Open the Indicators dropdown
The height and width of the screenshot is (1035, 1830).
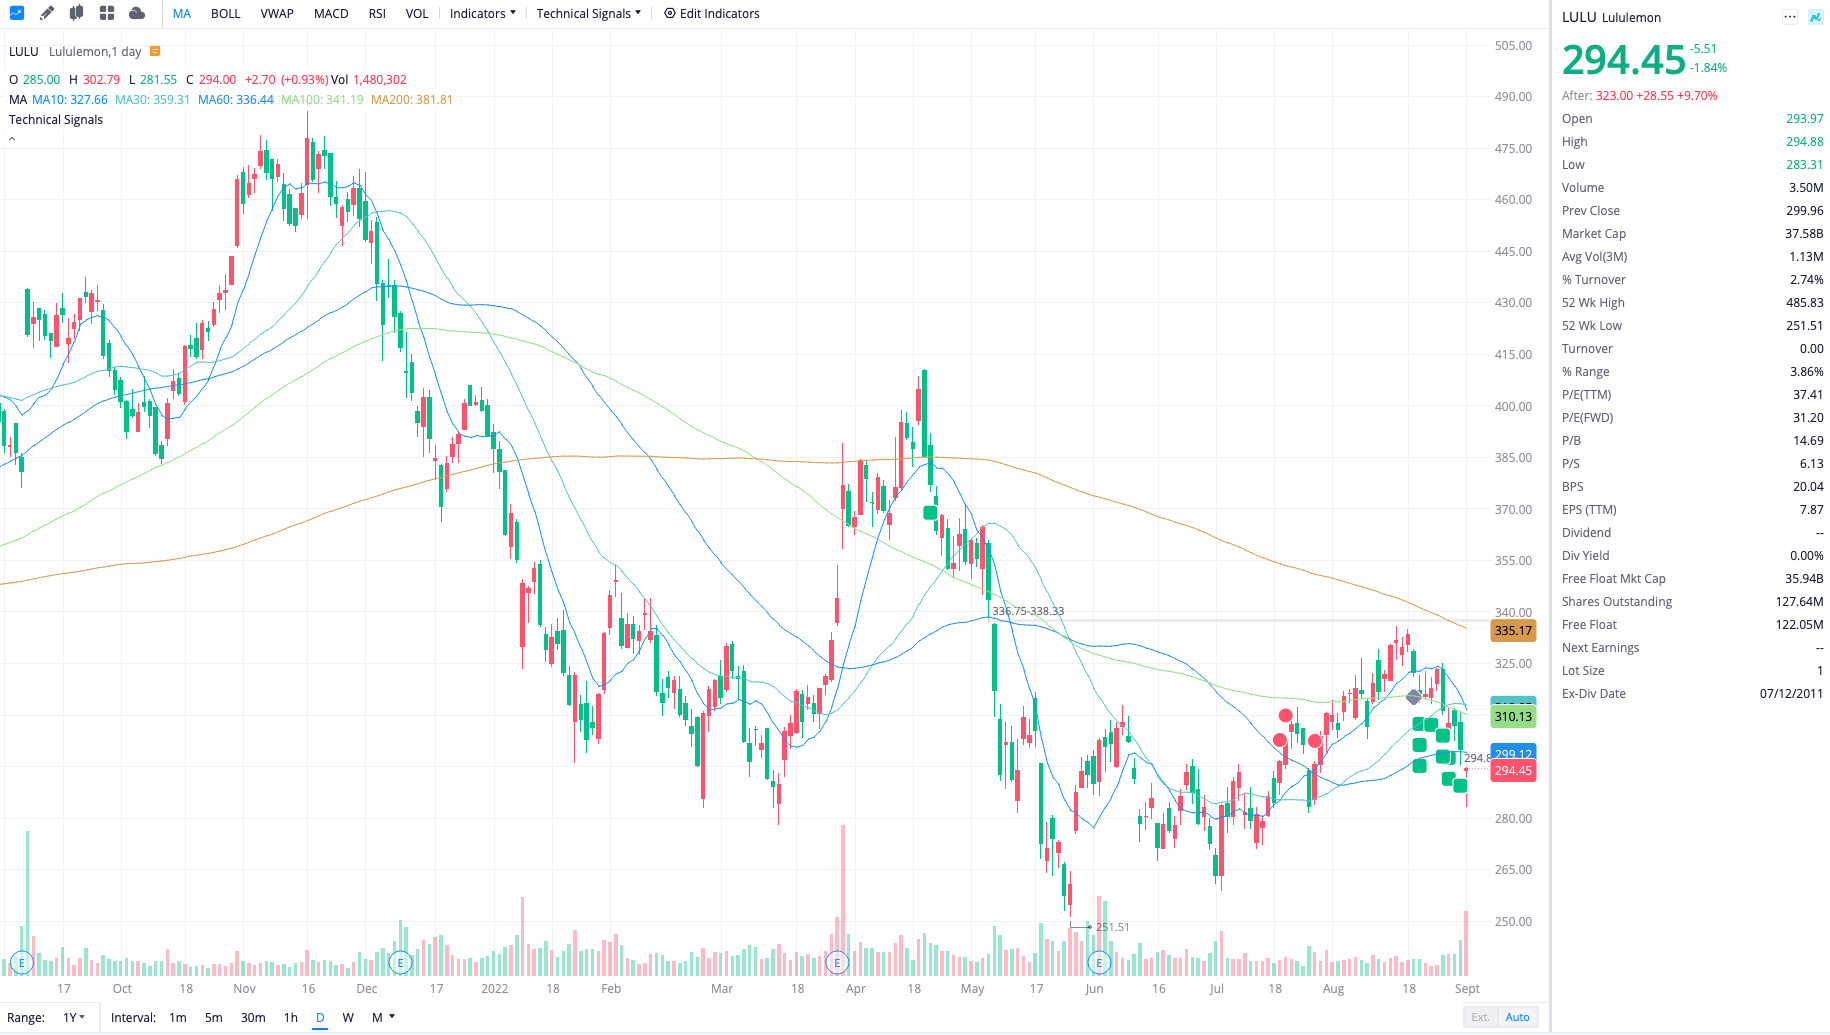click(x=483, y=13)
